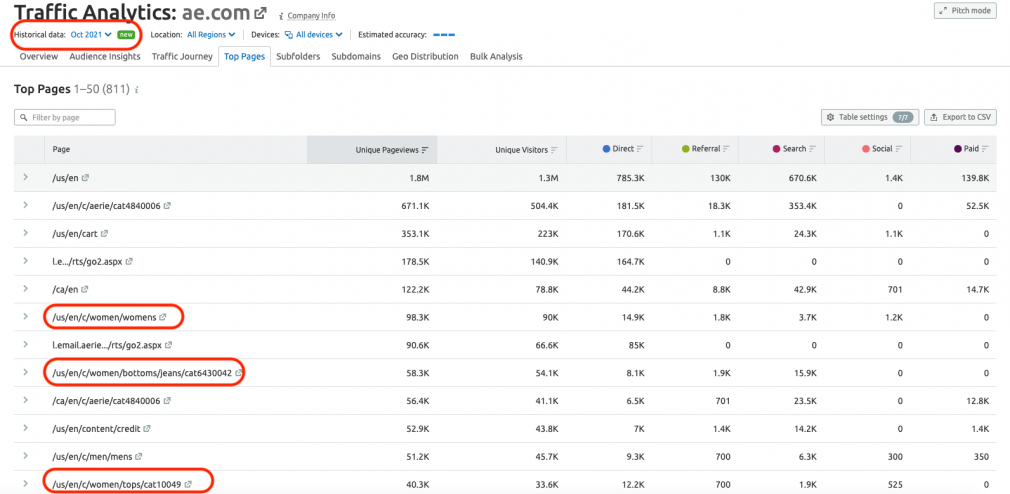The width and height of the screenshot is (1010, 494).
Task: Switch to the Traffic Journey tab
Action: (x=182, y=57)
